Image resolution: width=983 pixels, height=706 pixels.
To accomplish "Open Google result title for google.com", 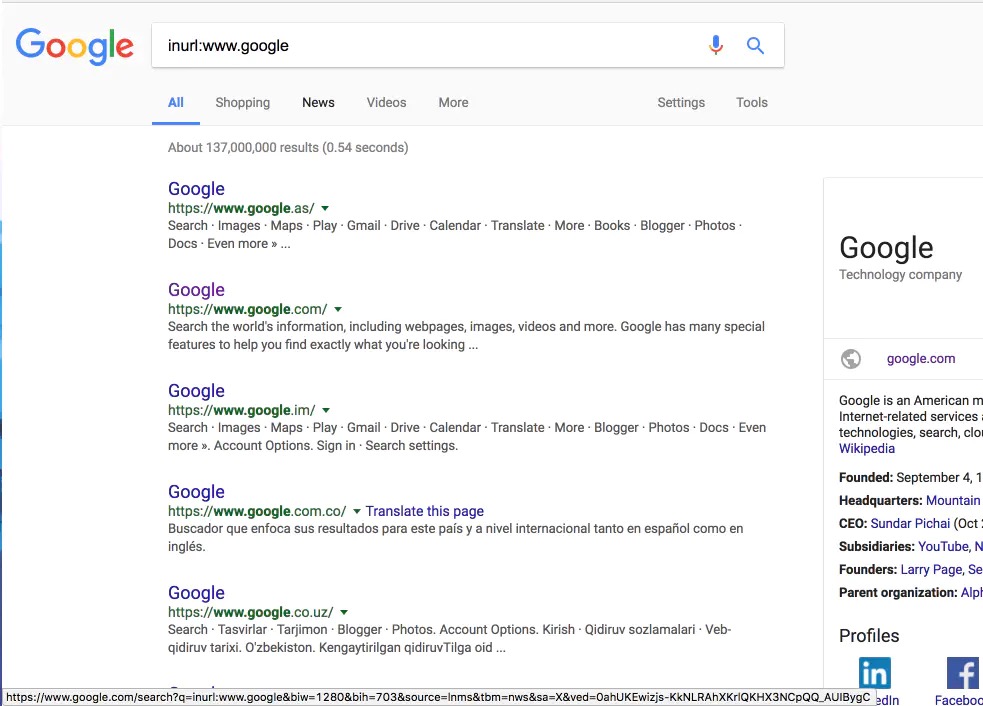I will (x=196, y=290).
